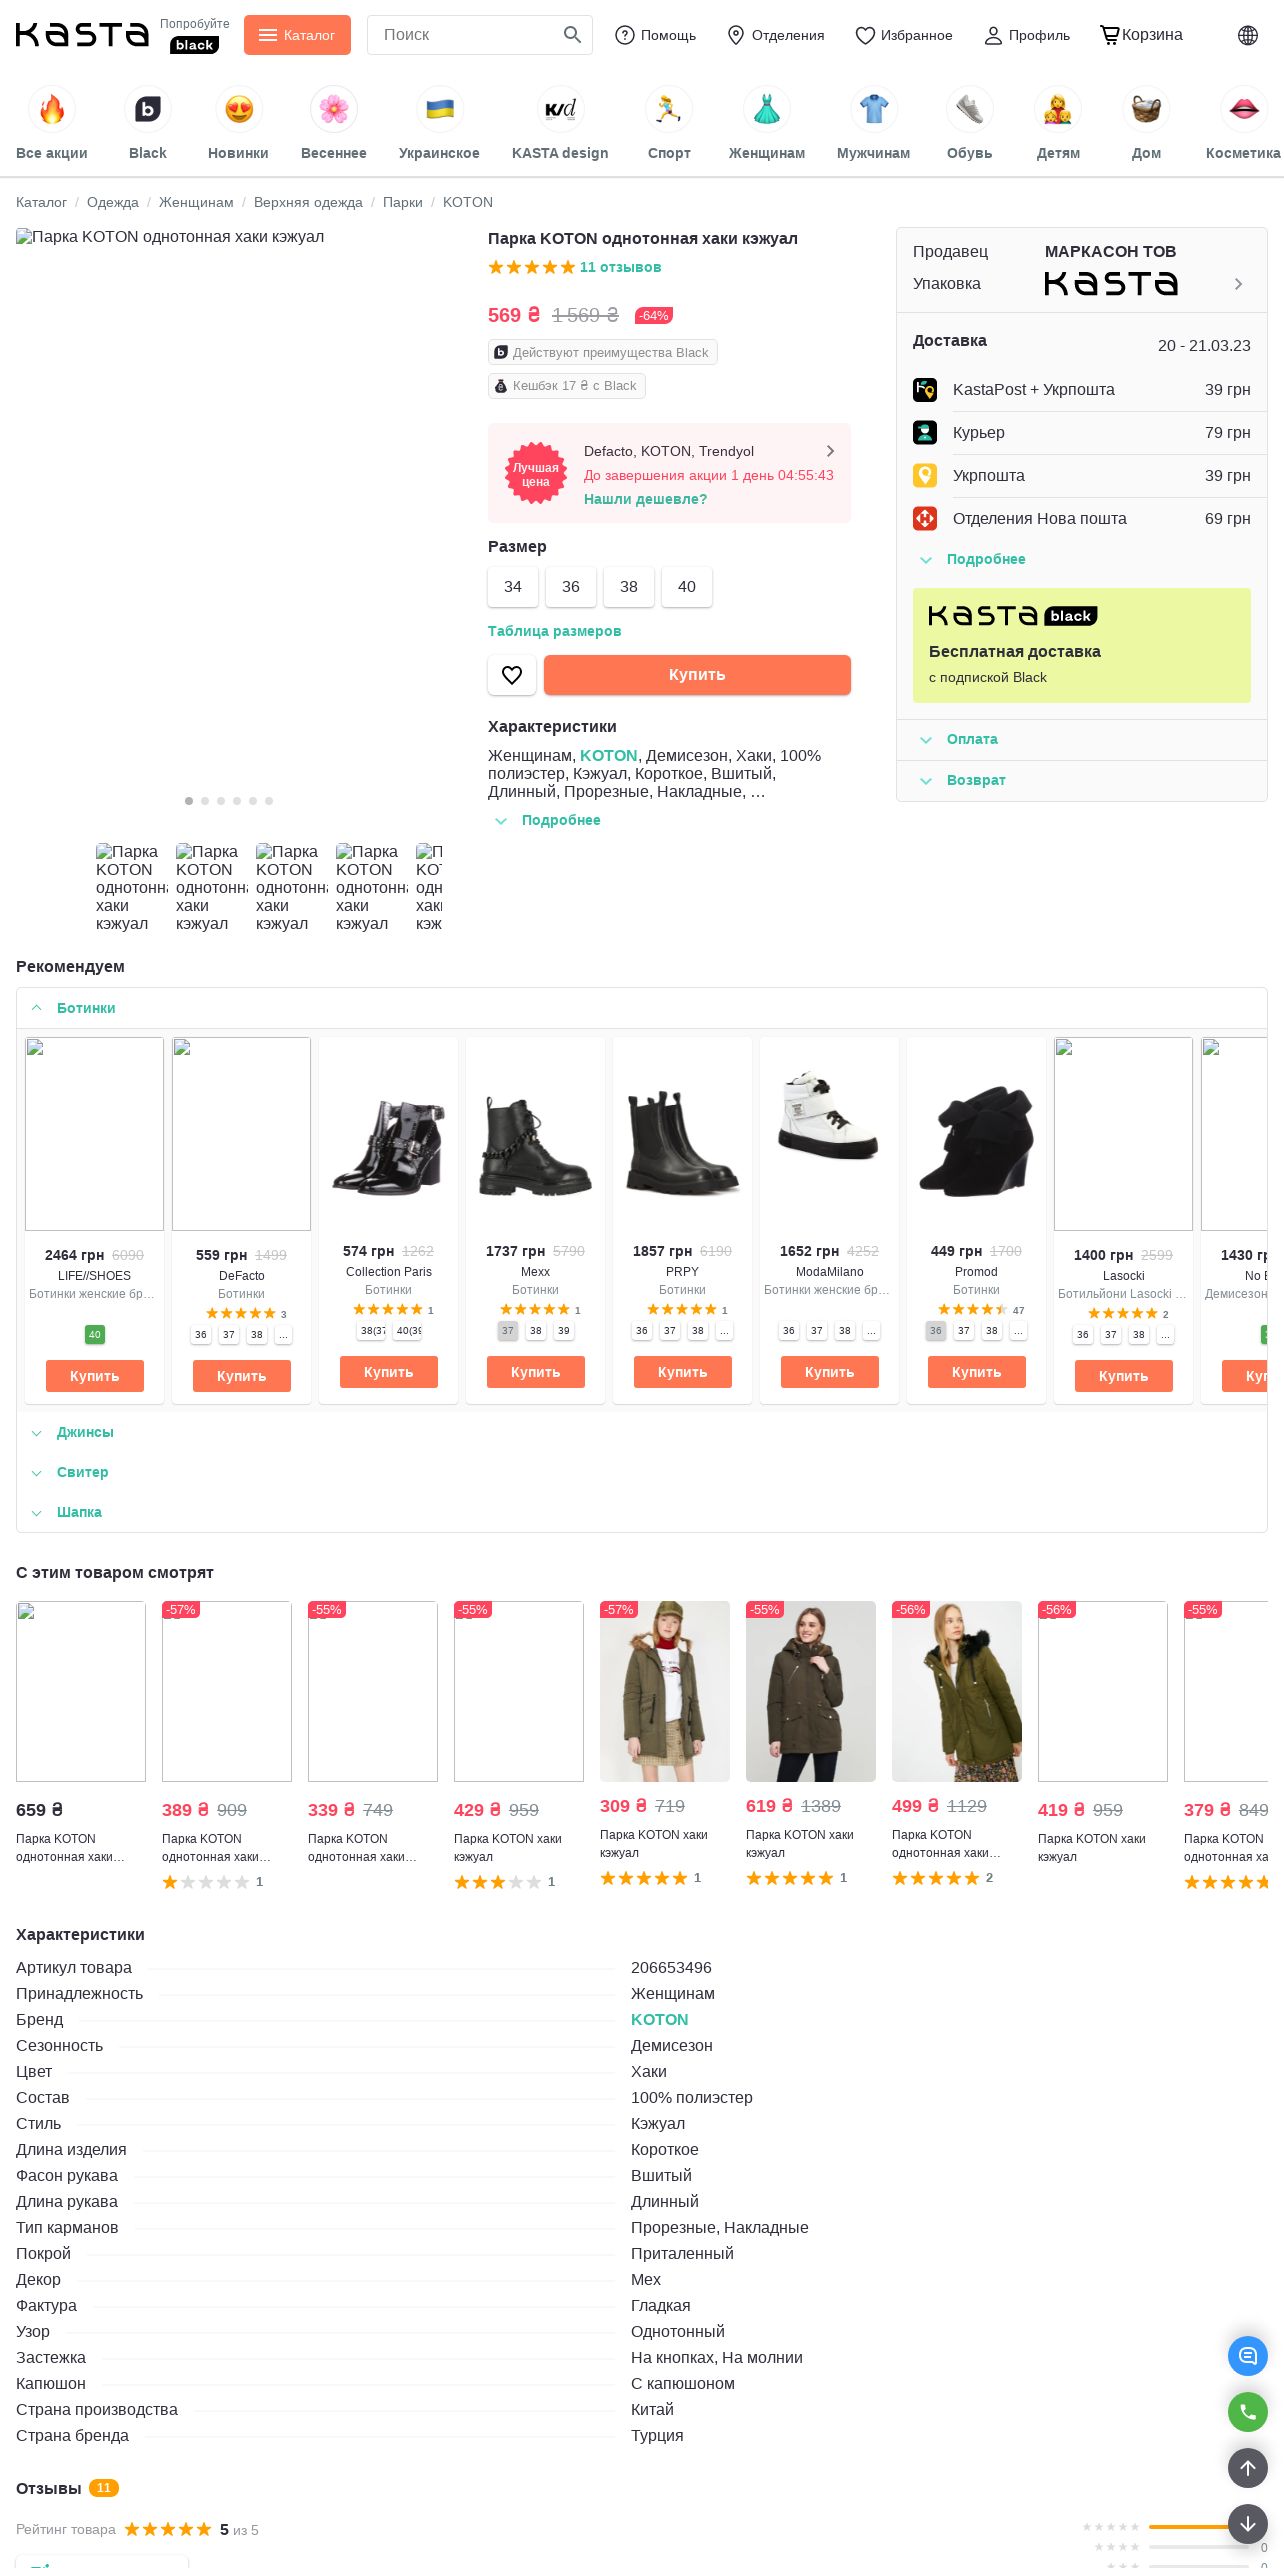
Task: Open the Defacto, KOTON, Trendyol promo arrow
Action: pyautogui.click(x=830, y=451)
